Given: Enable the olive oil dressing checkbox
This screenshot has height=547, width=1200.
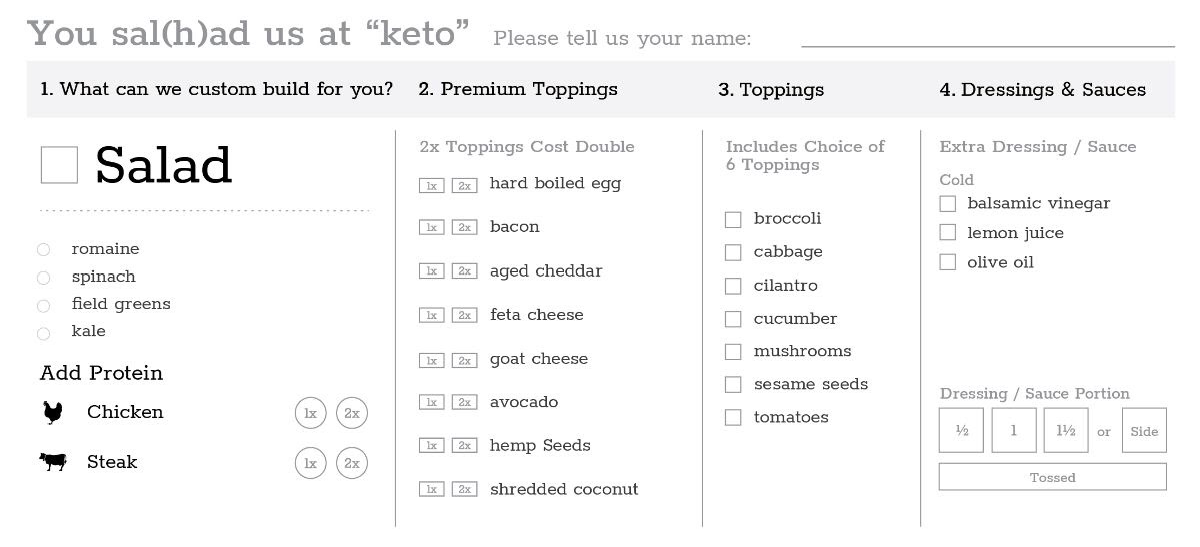Looking at the screenshot, I should 948,263.
